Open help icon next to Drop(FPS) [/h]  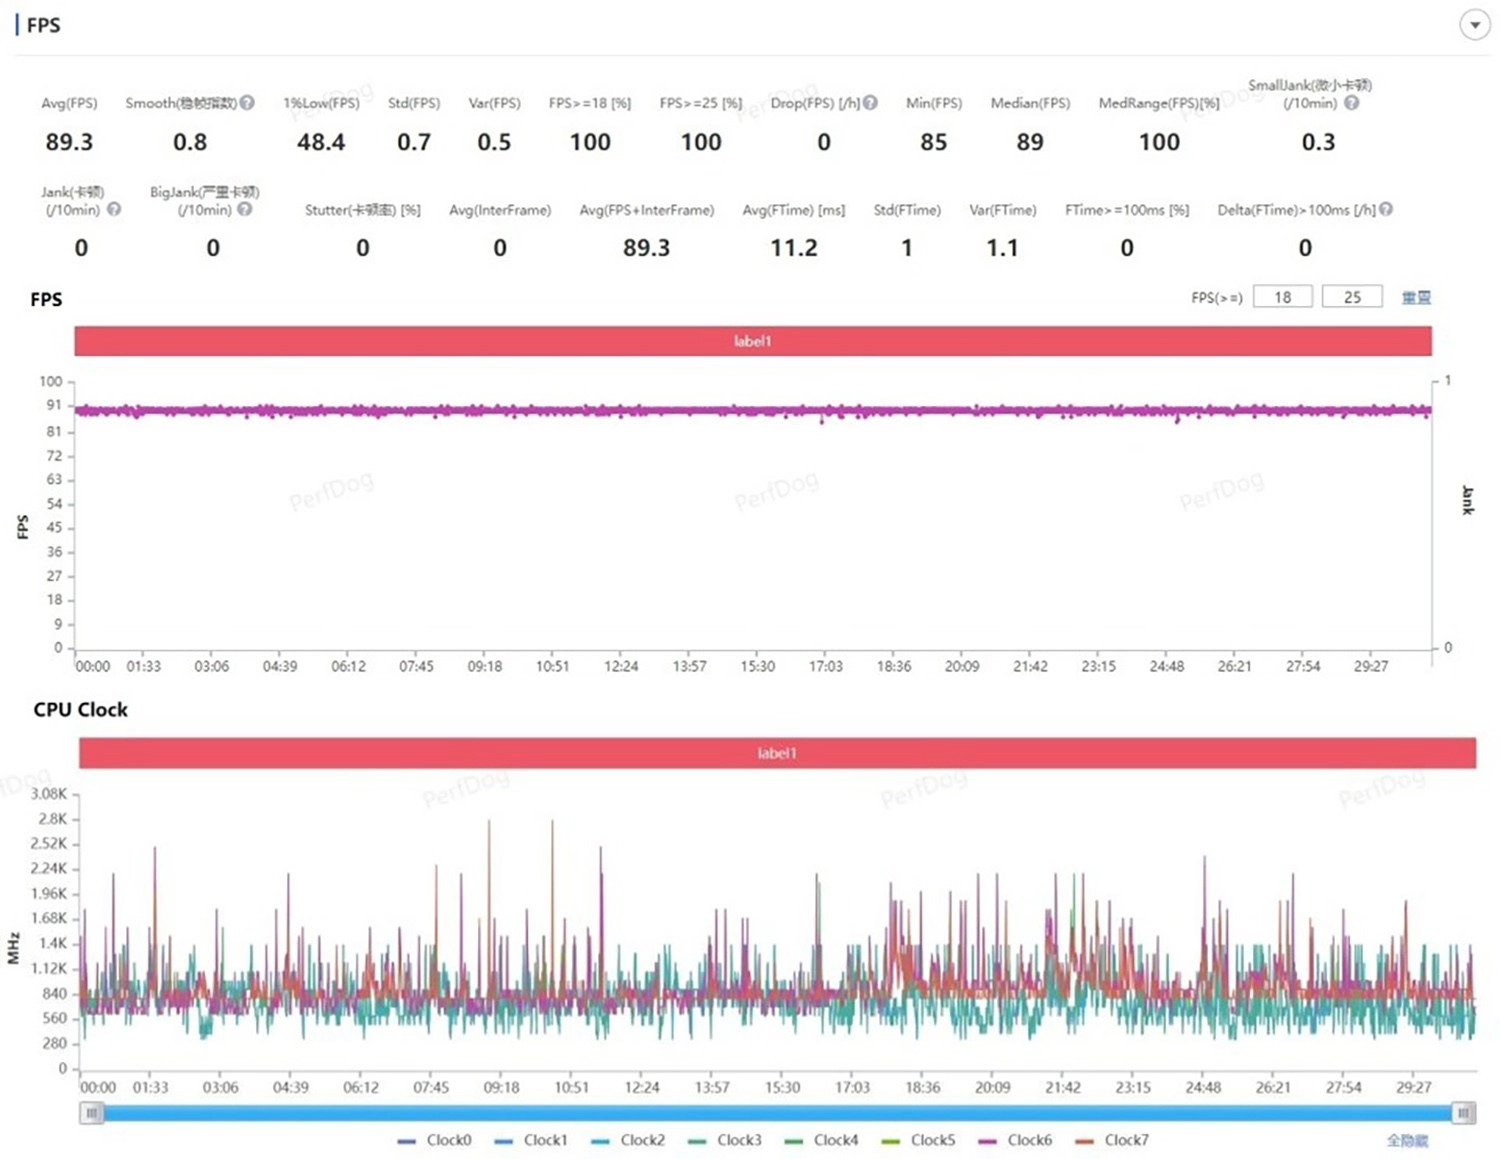[x=870, y=102]
